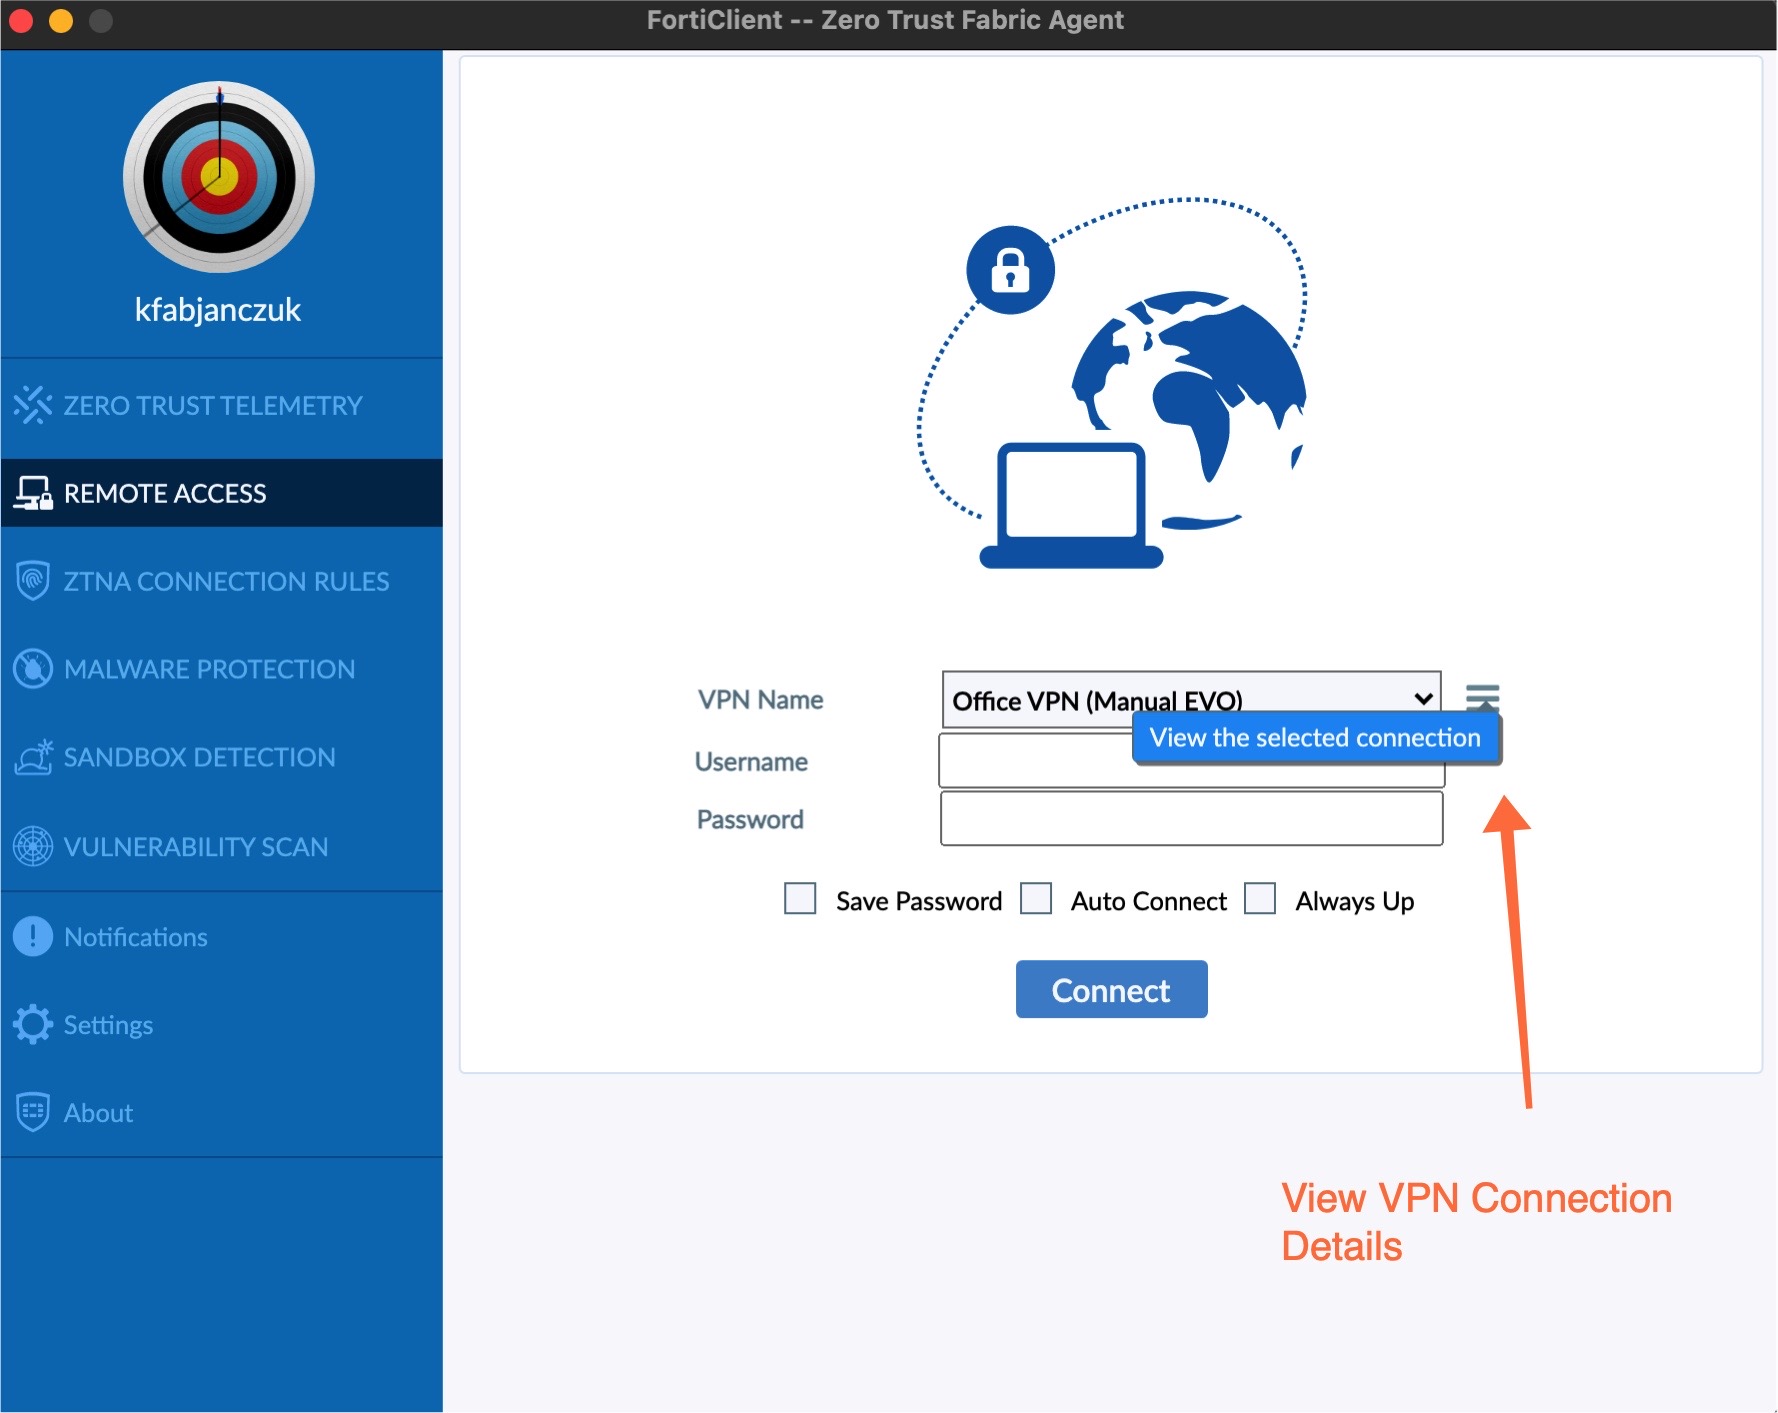This screenshot has width=1778, height=1413.
Task: Click the Malware Protection bug icon
Action: pyautogui.click(x=33, y=669)
